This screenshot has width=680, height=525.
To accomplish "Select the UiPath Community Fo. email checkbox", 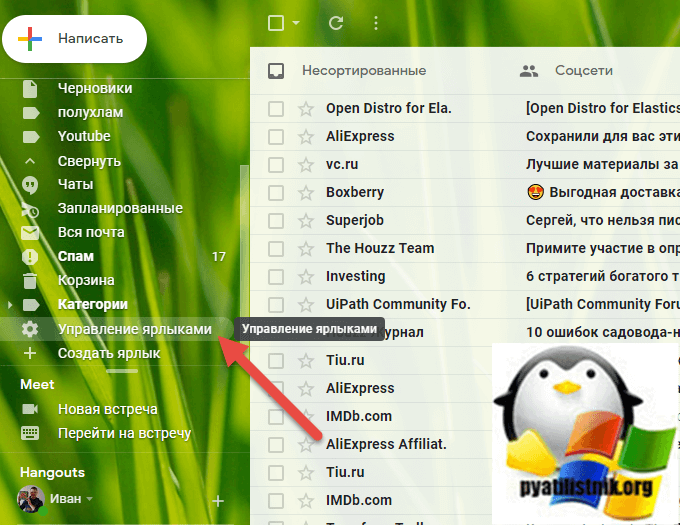I will coord(276,305).
